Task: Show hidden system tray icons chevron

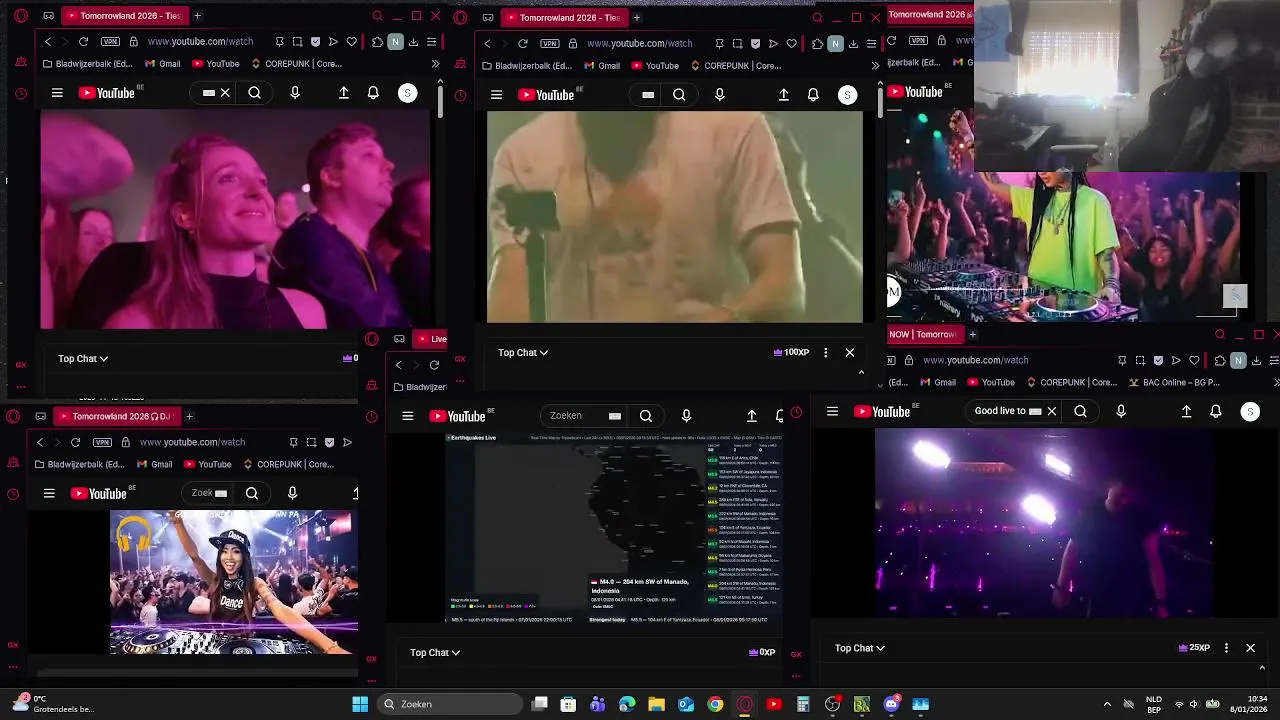Action: point(1107,704)
